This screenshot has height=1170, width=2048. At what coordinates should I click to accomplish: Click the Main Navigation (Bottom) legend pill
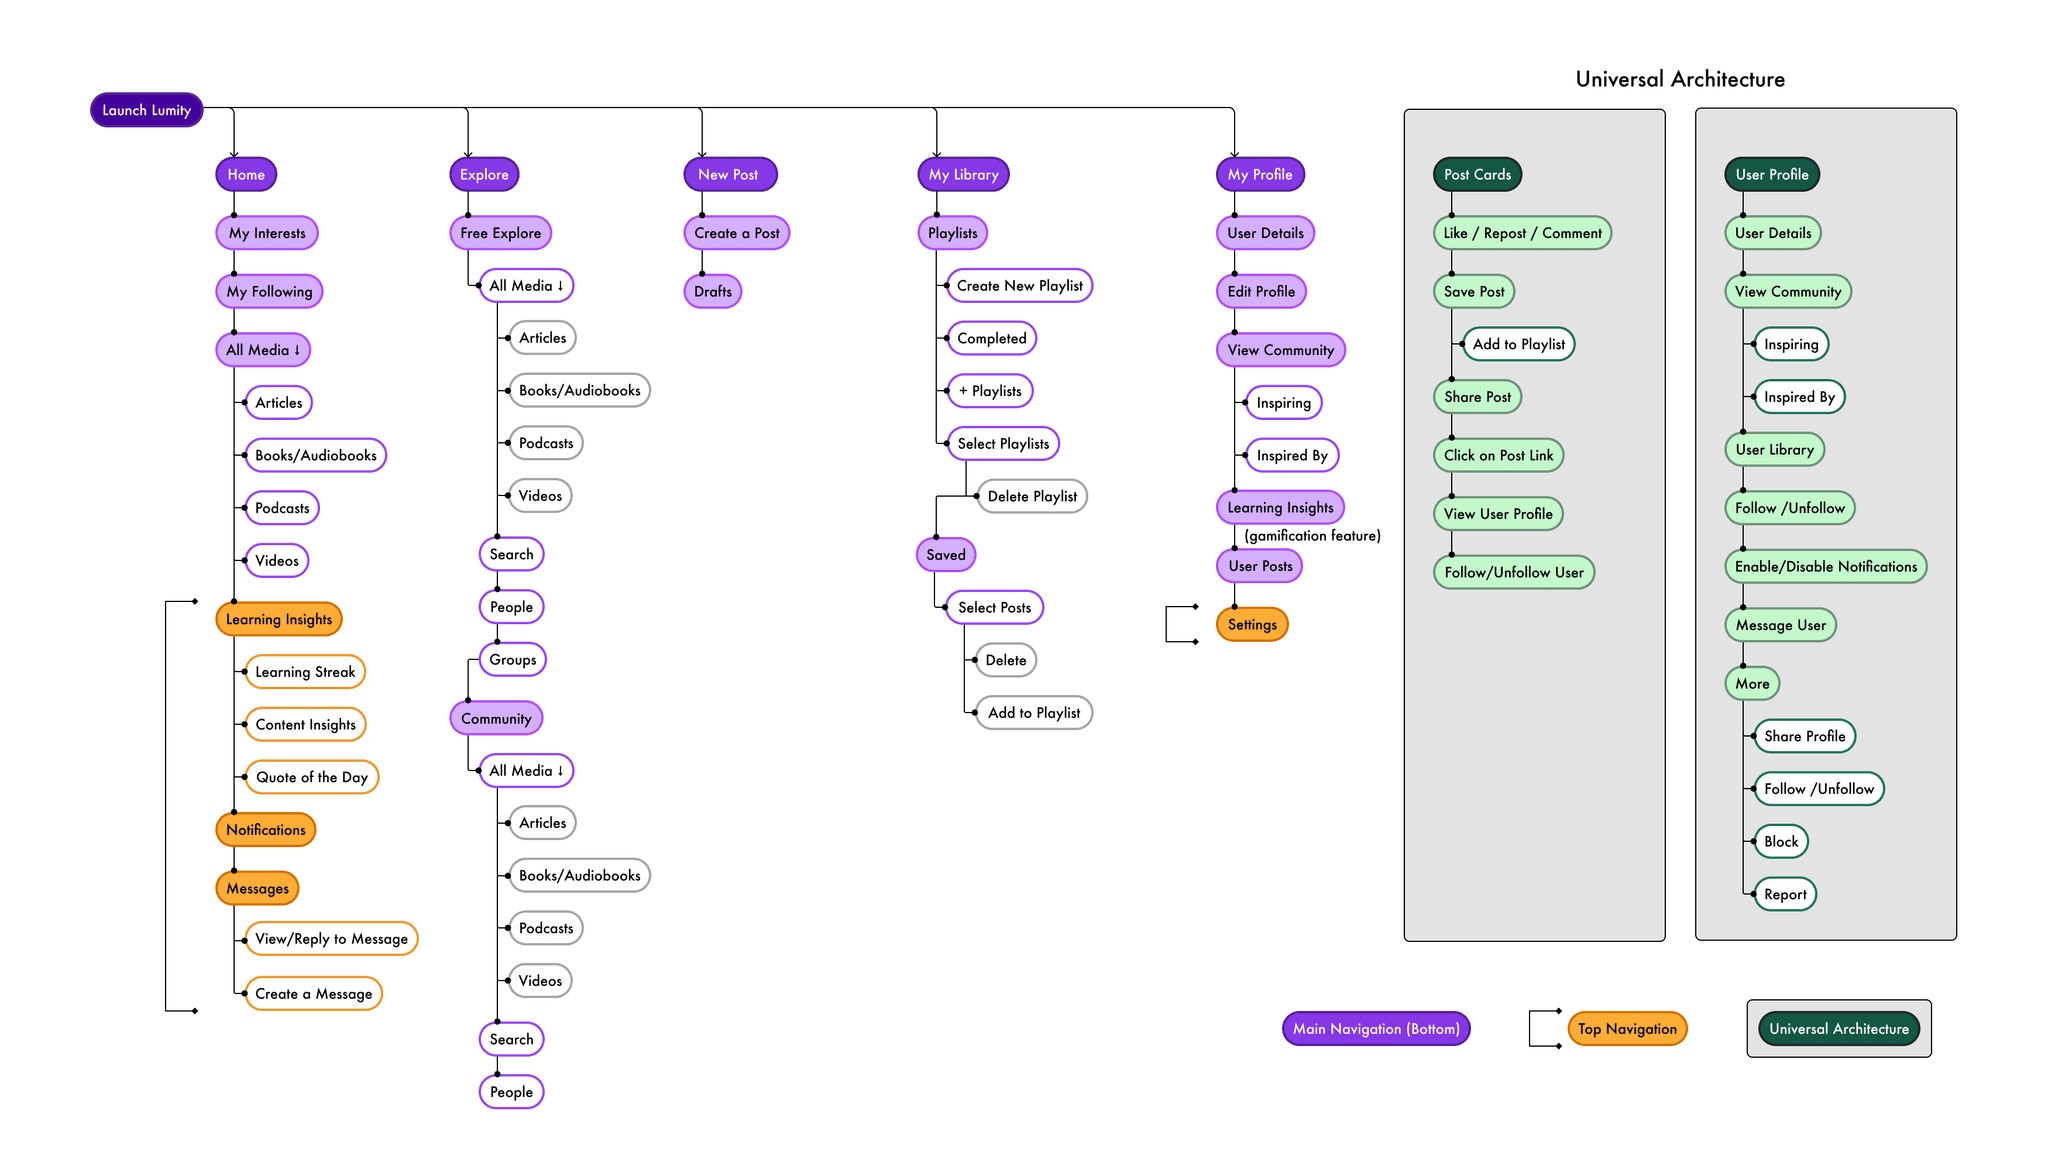click(1376, 1029)
